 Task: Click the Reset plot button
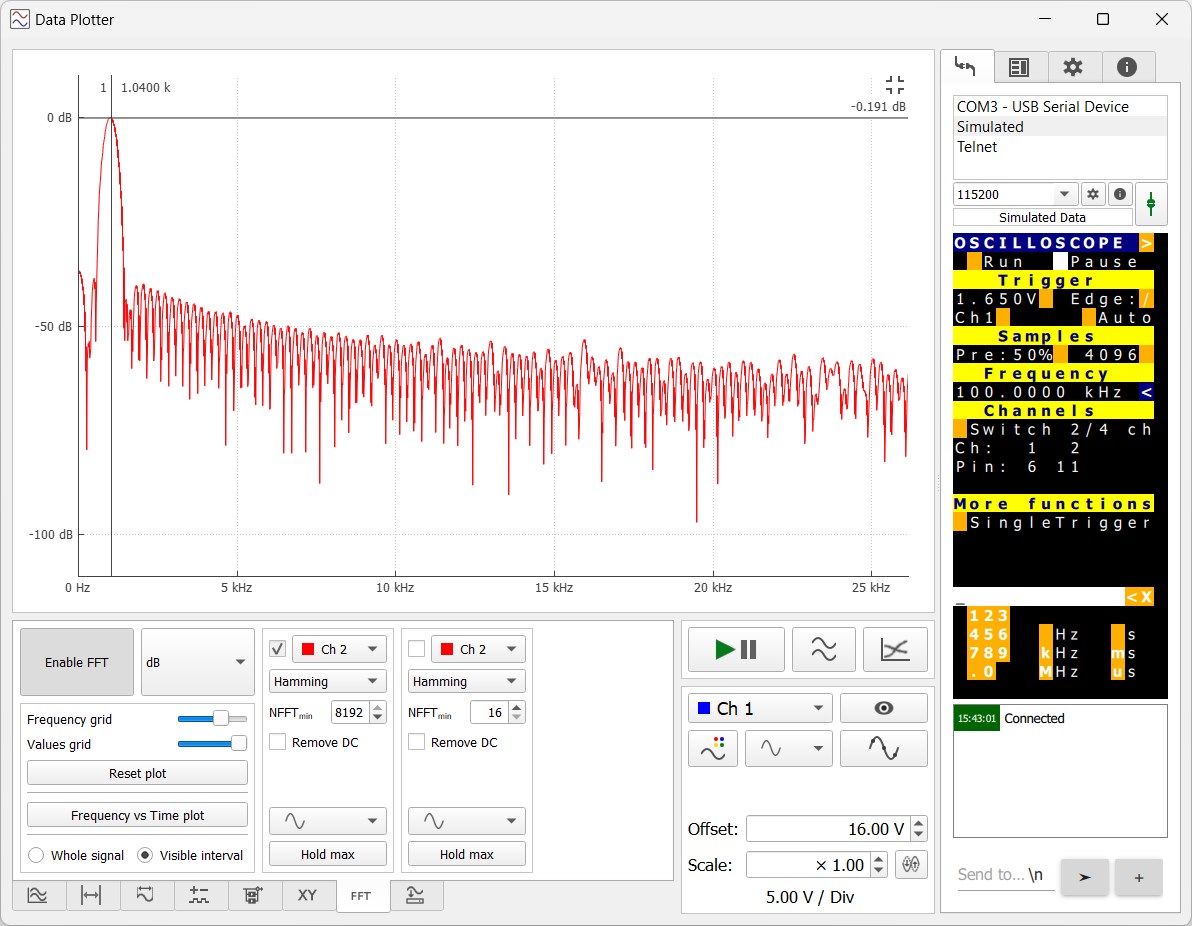coord(137,773)
